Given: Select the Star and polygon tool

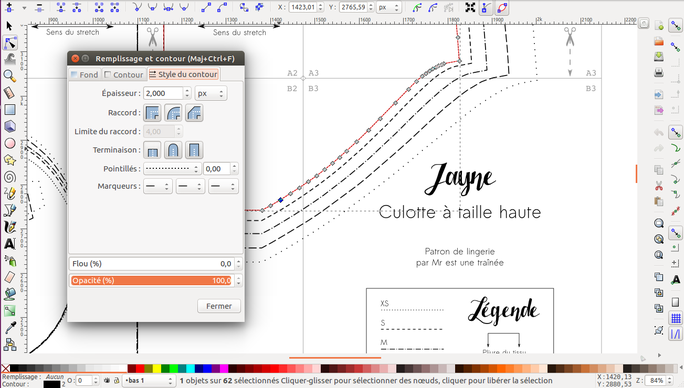Looking at the screenshot, I should (x=9, y=160).
